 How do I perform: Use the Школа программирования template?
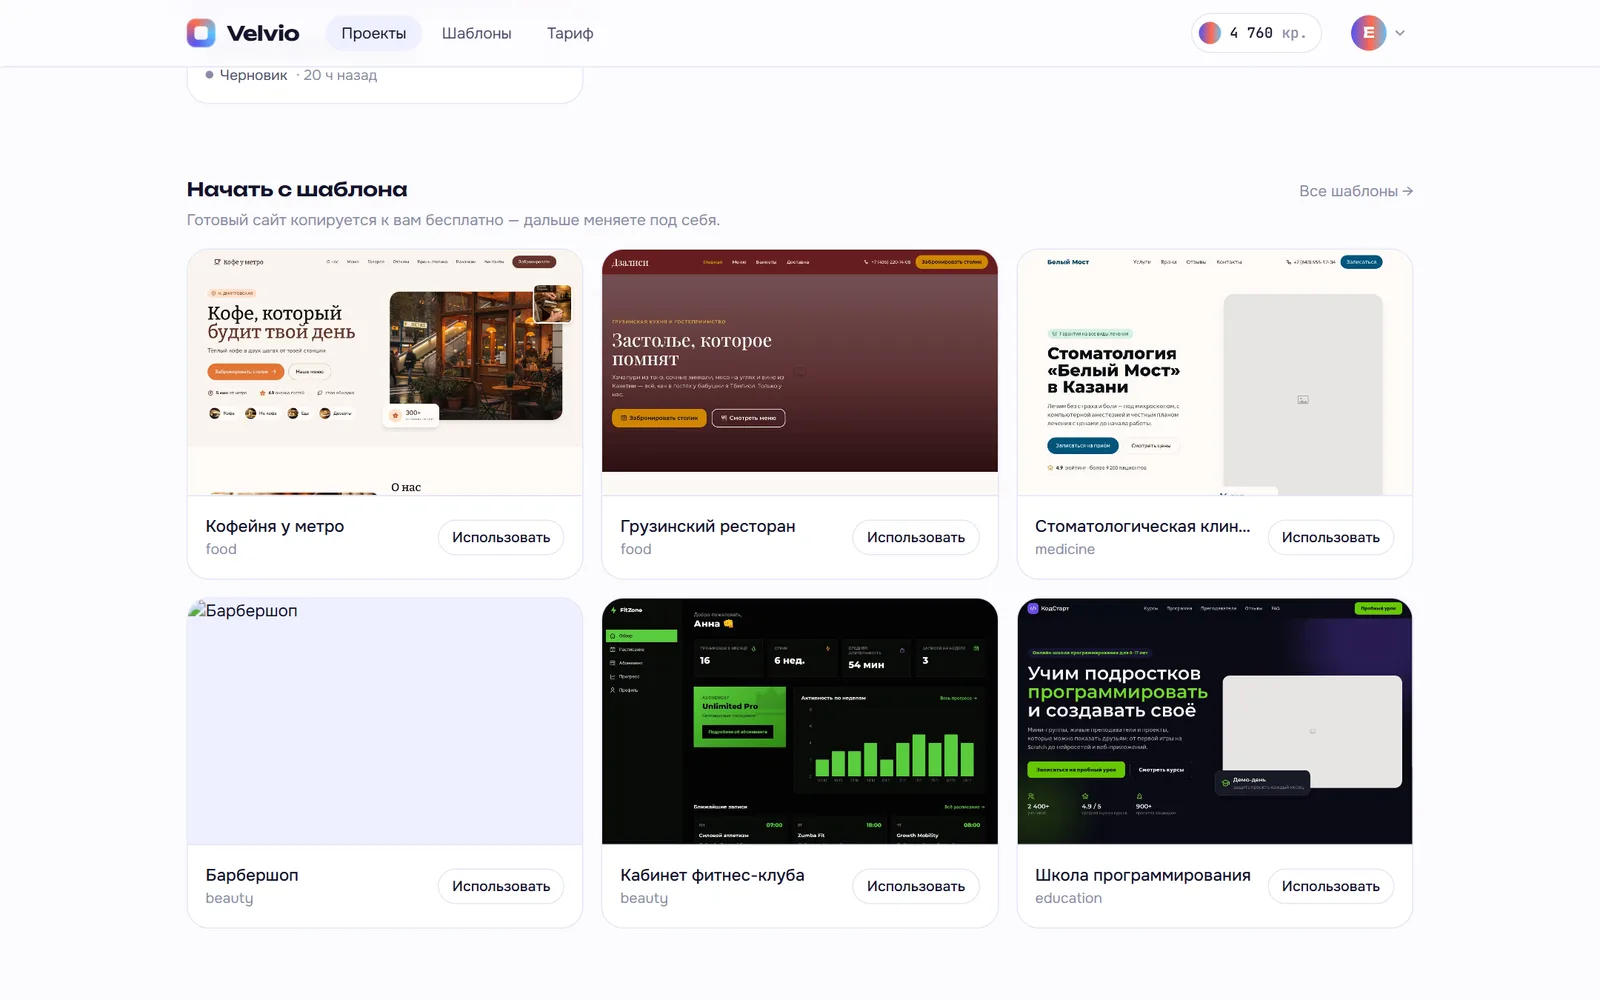[x=1331, y=886]
